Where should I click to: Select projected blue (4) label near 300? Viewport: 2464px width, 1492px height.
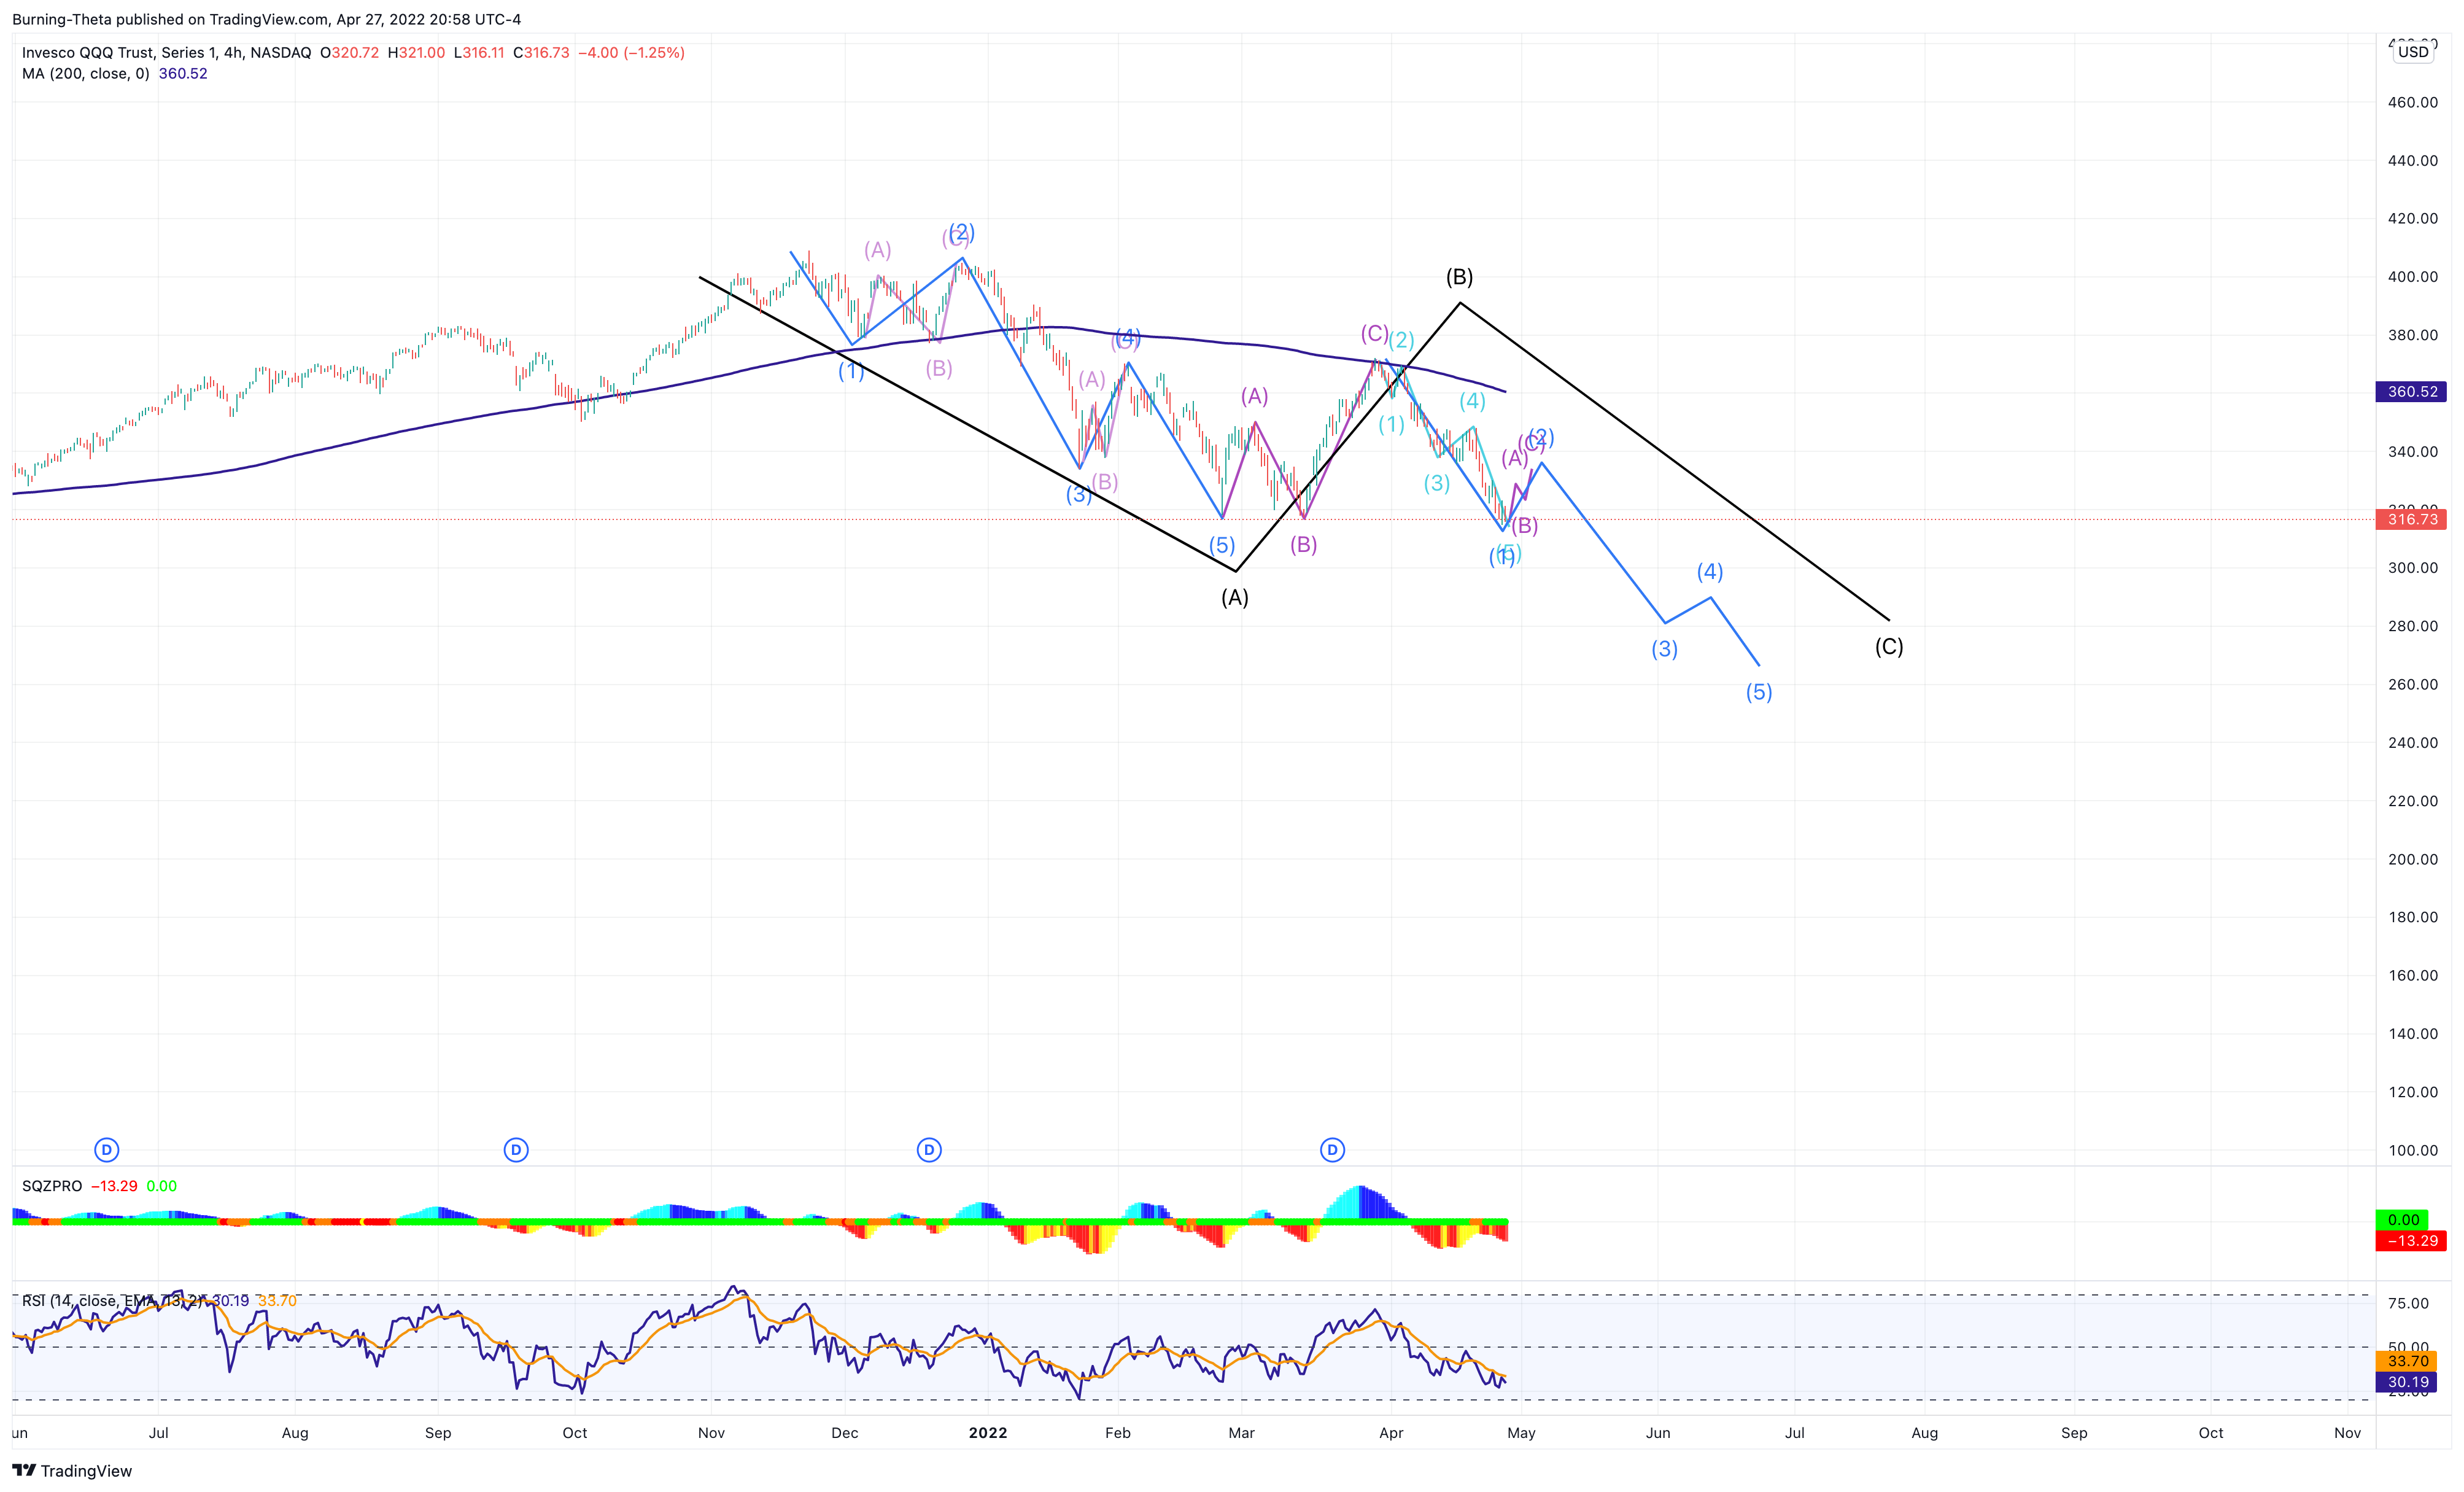coord(1710,572)
